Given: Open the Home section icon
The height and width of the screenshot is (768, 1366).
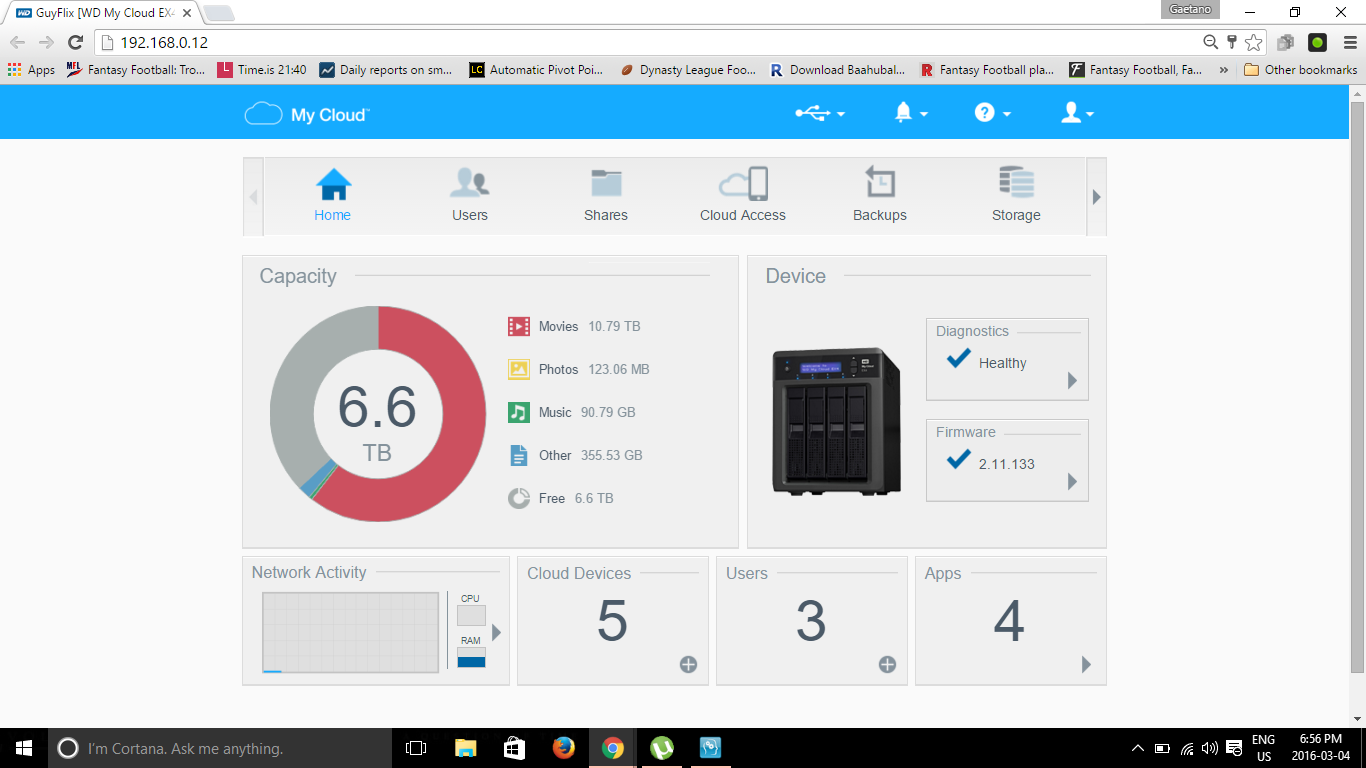Looking at the screenshot, I should (x=333, y=185).
